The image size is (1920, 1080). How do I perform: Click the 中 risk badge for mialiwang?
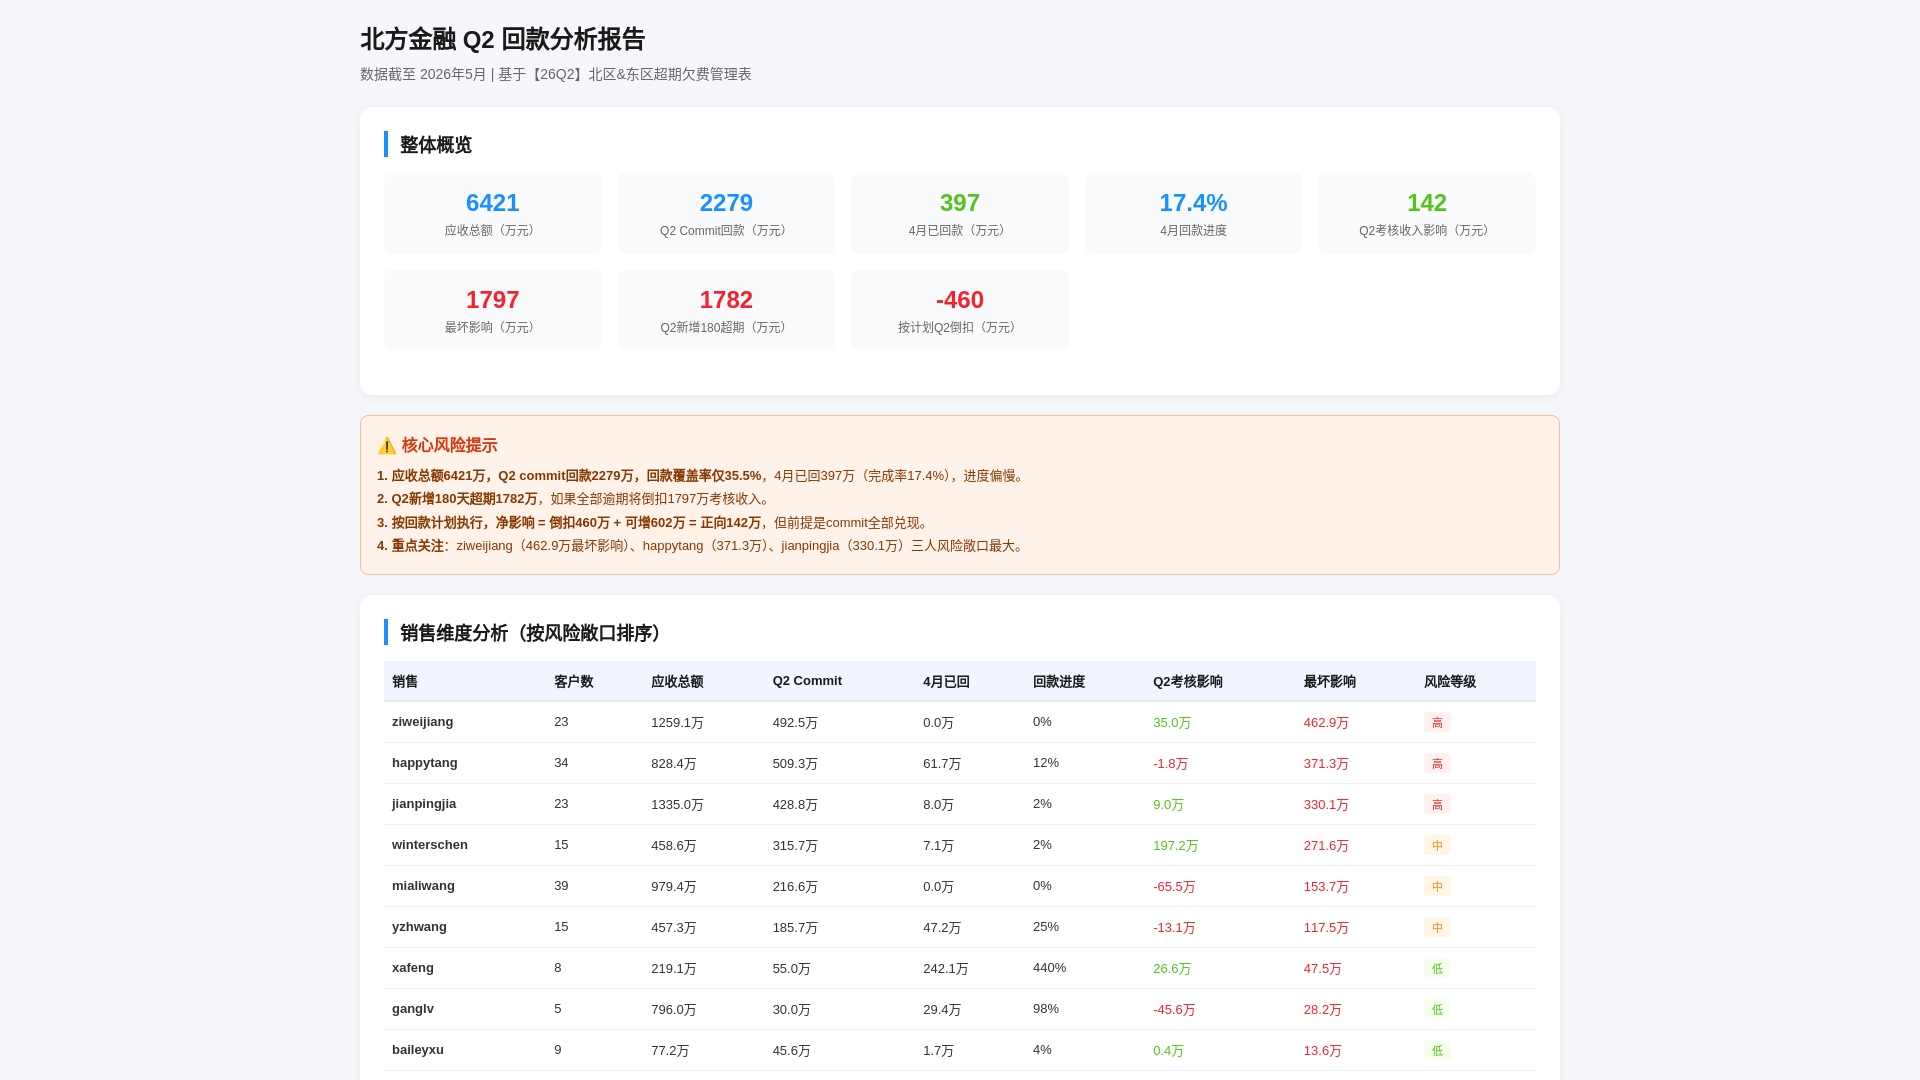coord(1437,886)
